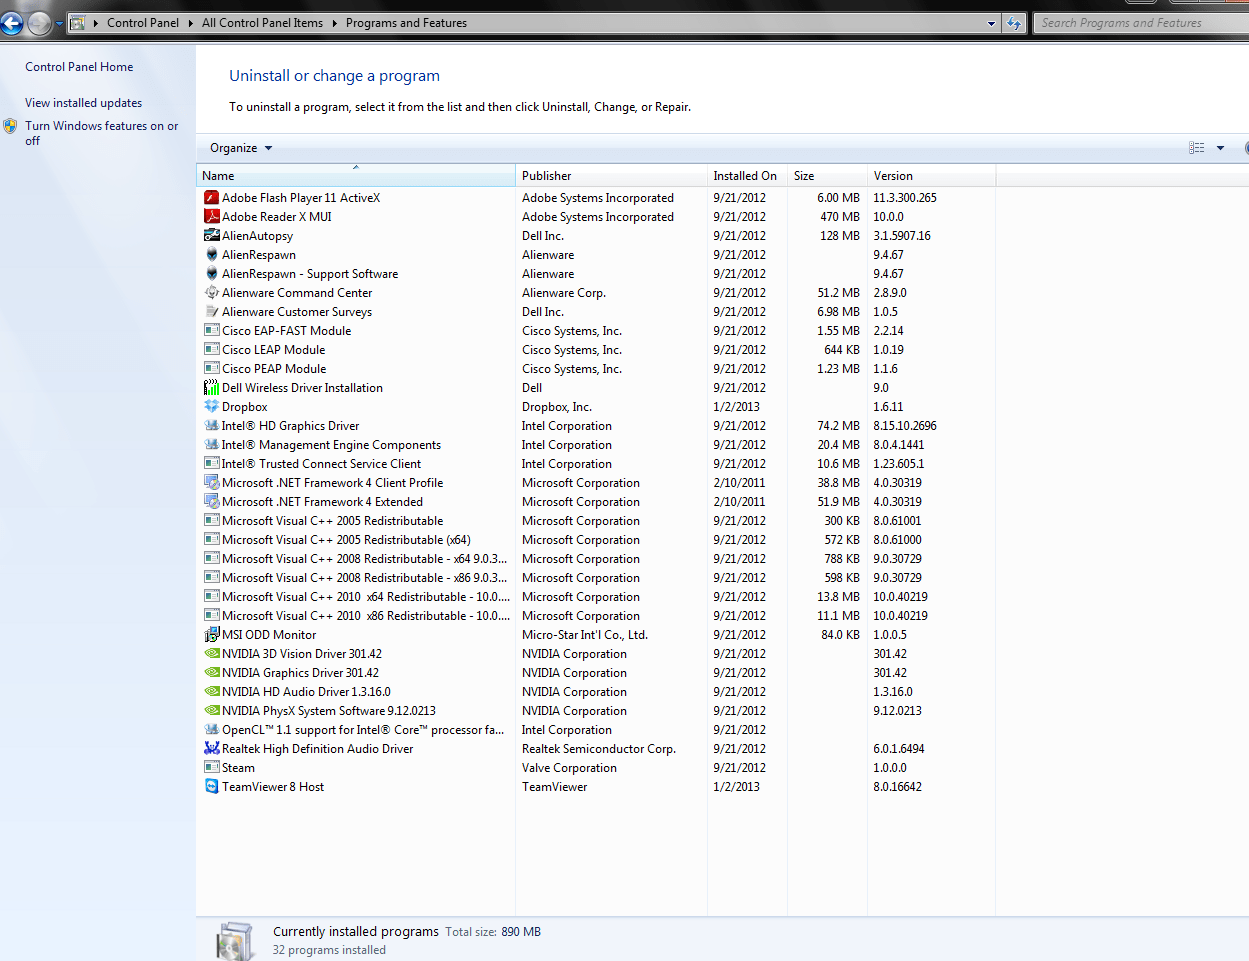Viewport: 1249px width, 961px height.
Task: Click the NVIDIA Graphics Driver 301.42 icon
Action: click(x=211, y=673)
